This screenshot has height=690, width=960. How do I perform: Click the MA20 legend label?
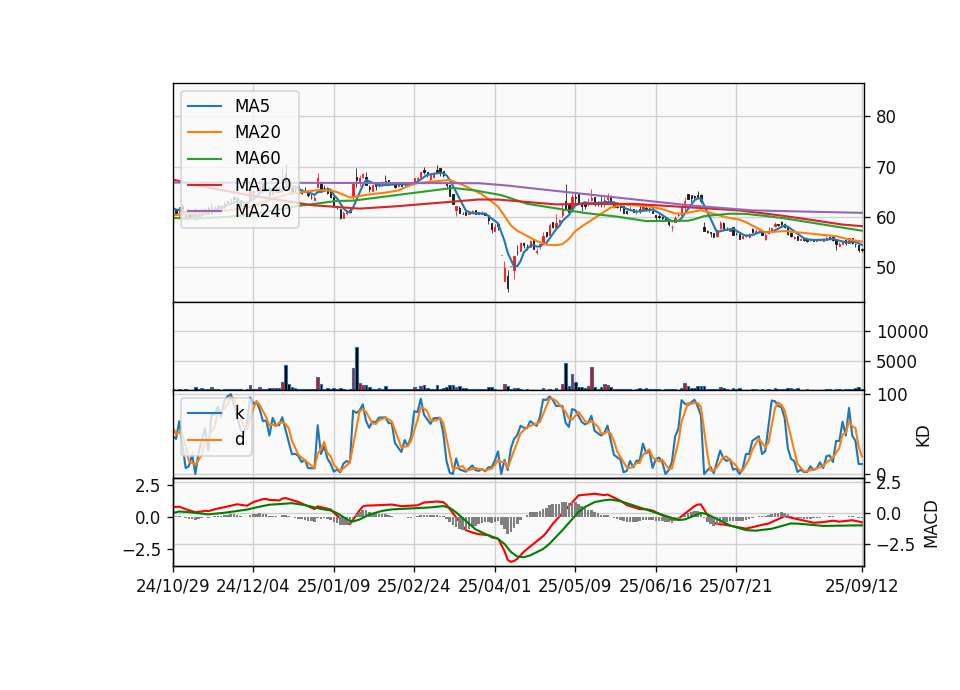tap(257, 132)
